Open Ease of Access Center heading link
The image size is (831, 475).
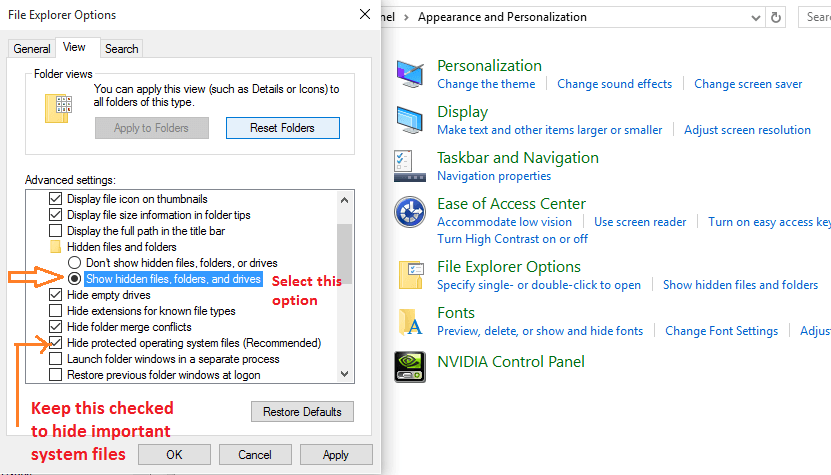(x=511, y=204)
